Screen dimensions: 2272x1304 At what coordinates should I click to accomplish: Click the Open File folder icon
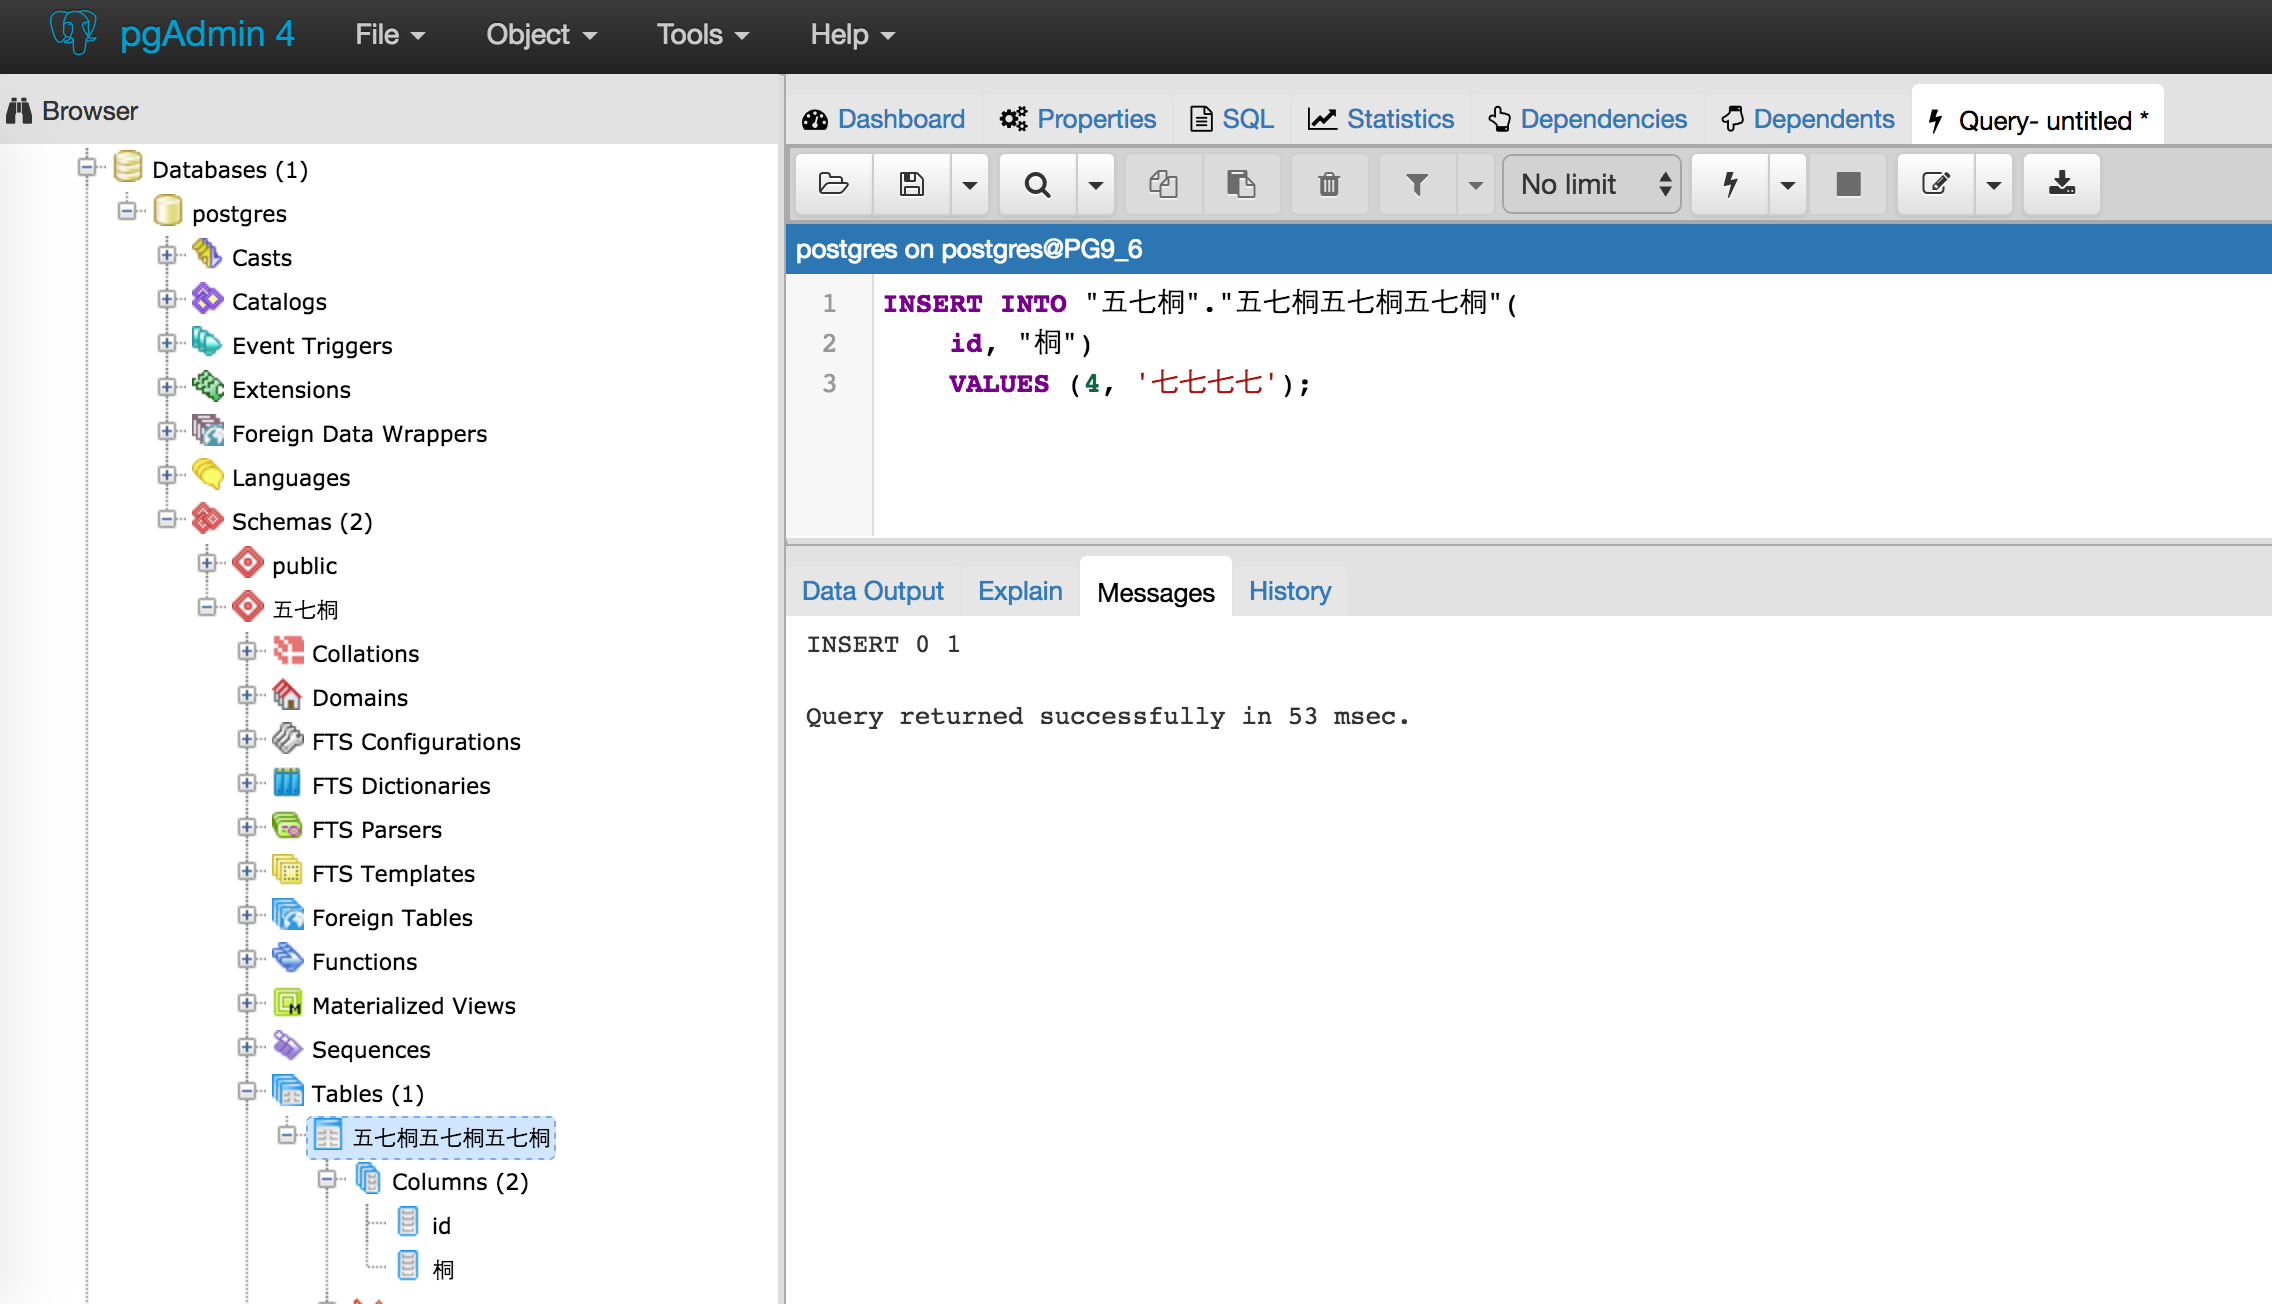coord(833,184)
